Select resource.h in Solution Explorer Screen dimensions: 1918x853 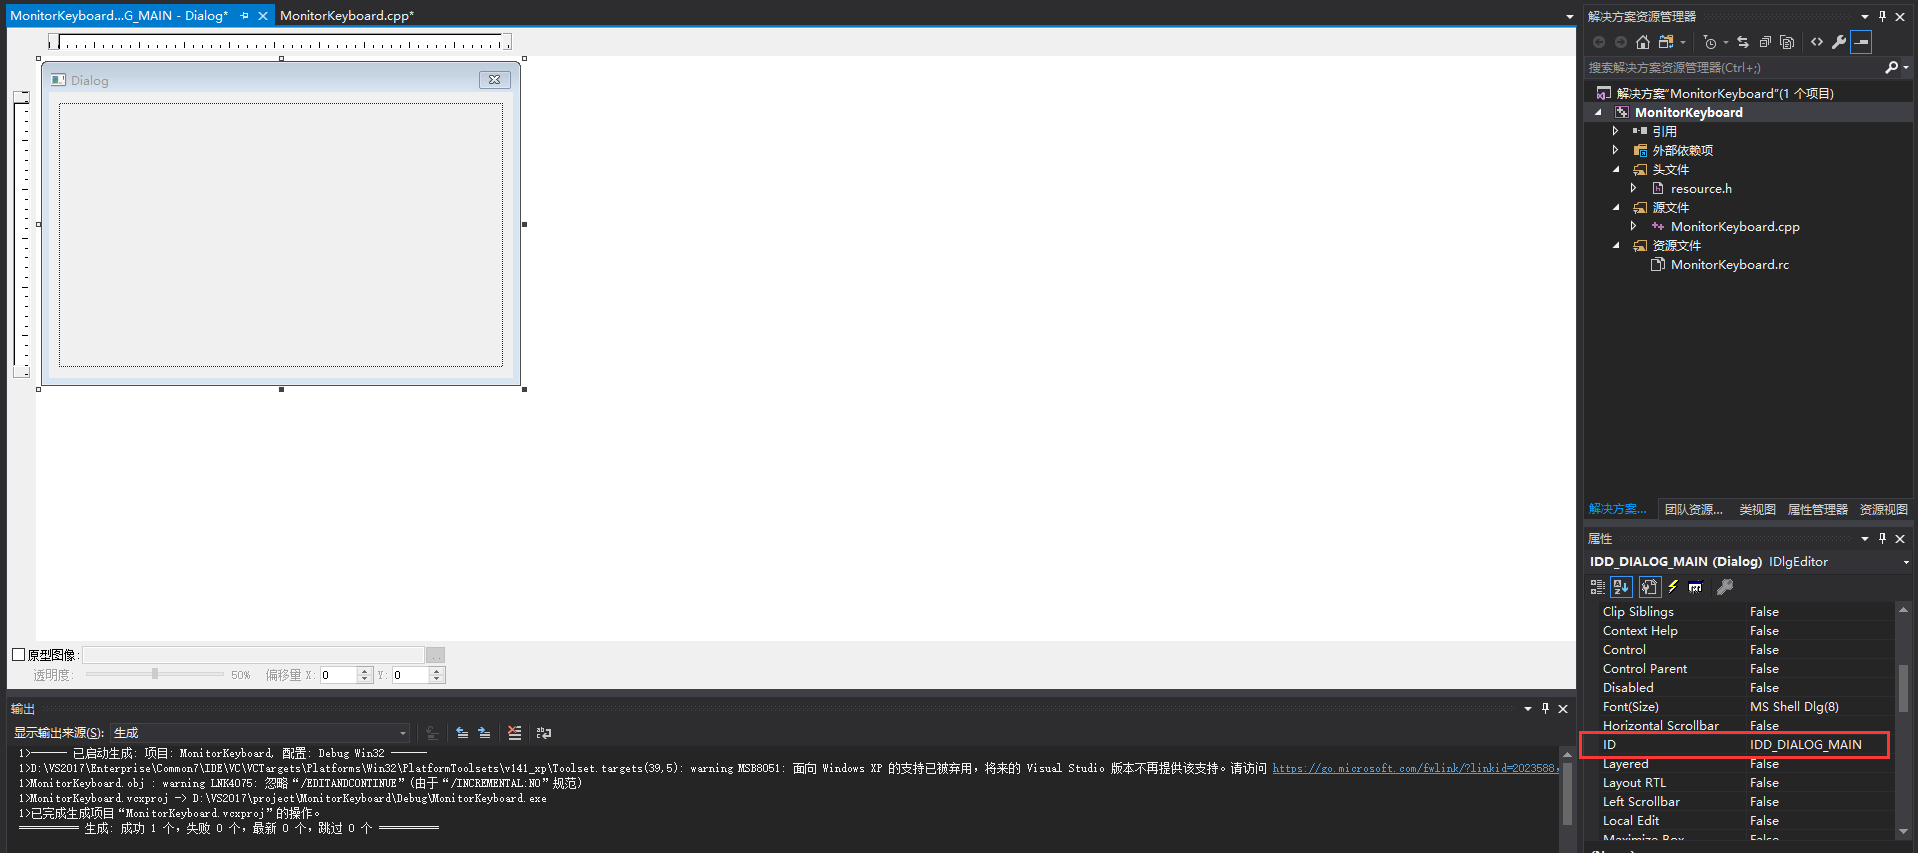(x=1701, y=188)
